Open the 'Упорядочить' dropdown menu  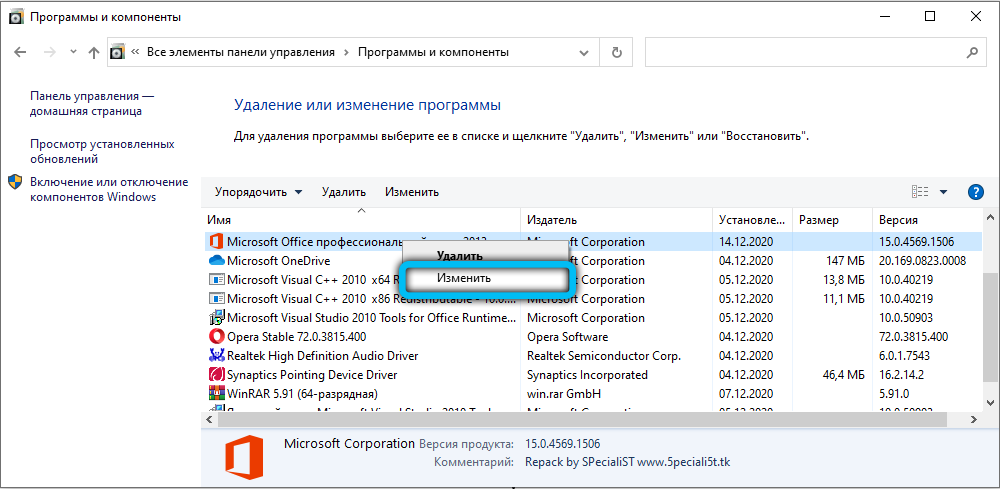click(258, 192)
